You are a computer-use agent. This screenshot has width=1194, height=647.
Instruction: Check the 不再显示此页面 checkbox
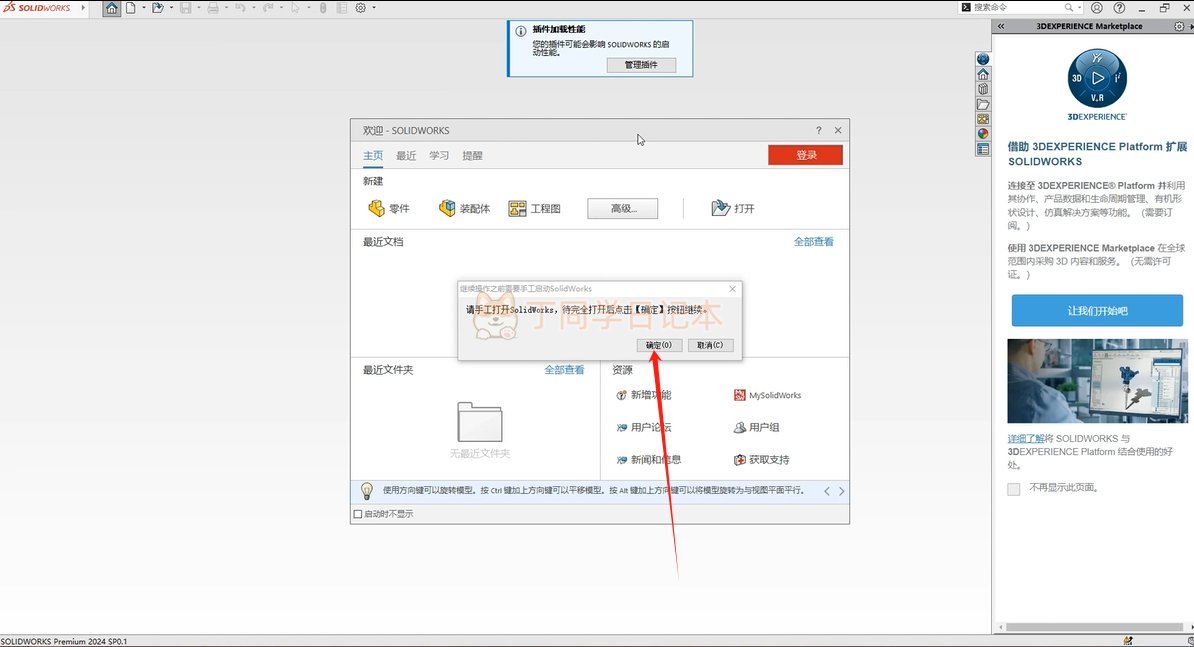pos(1014,489)
